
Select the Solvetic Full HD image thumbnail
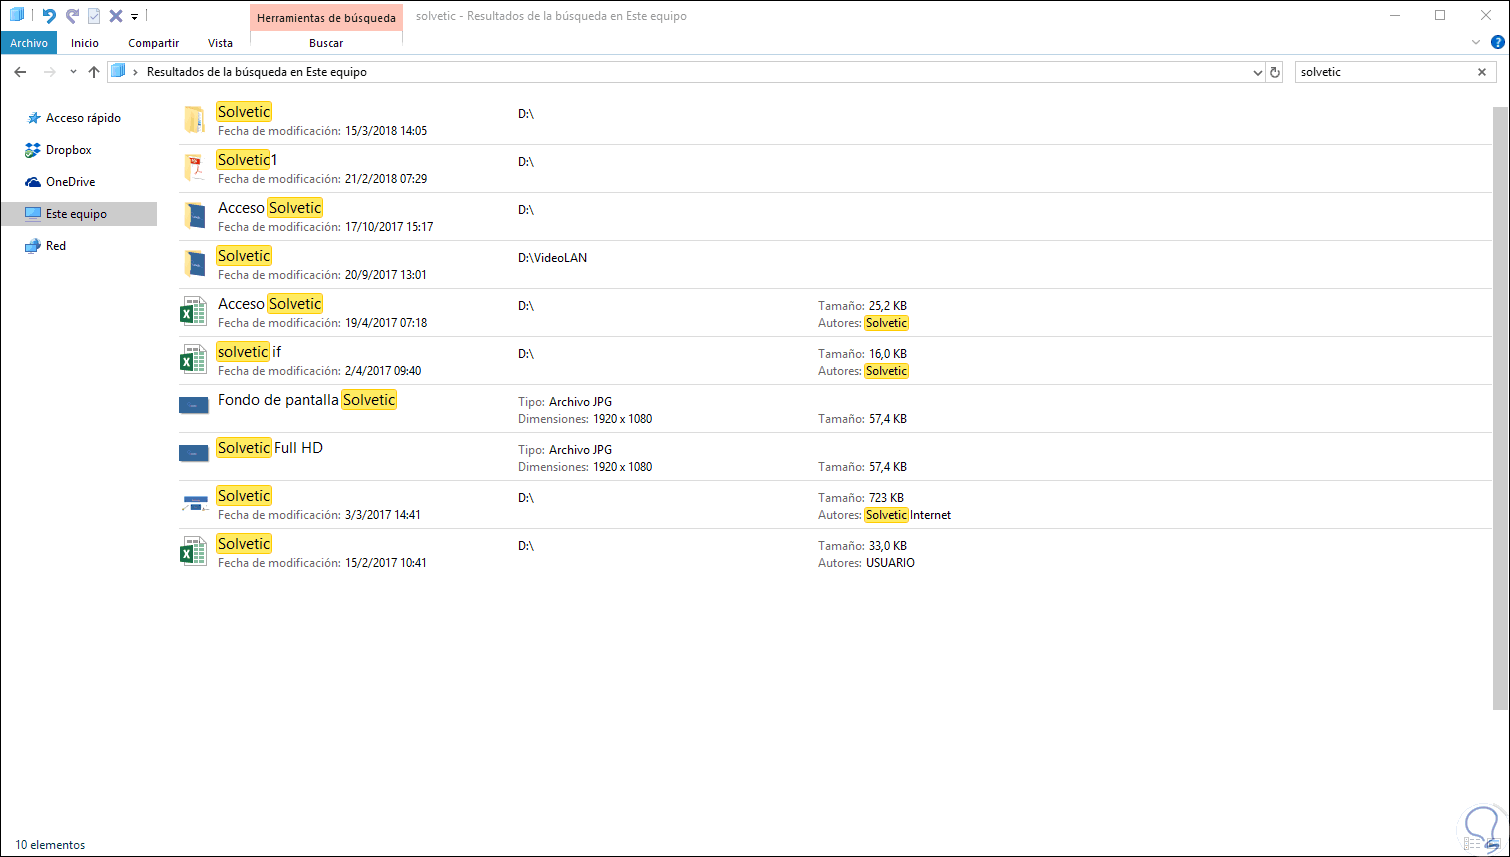(193, 453)
